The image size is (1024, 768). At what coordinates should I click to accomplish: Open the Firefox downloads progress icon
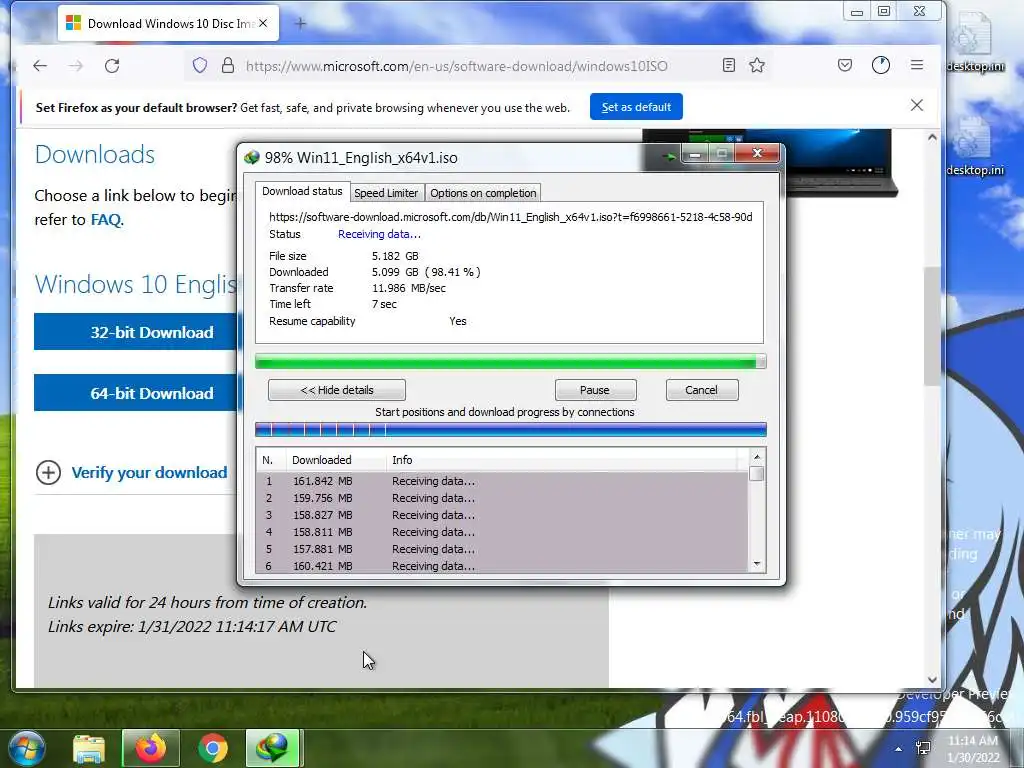pyautogui.click(x=881, y=65)
